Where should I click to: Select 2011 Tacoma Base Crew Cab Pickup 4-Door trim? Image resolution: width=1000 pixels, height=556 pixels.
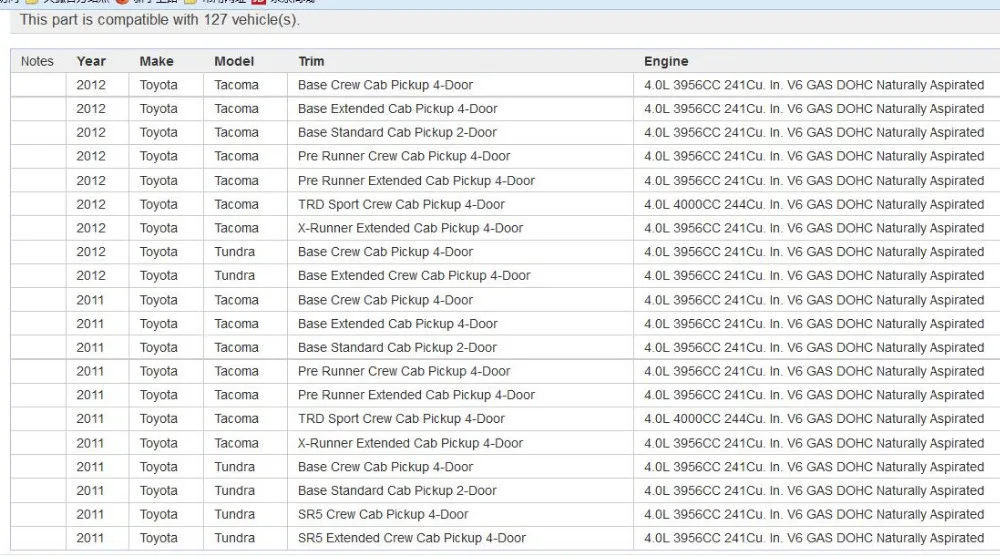click(x=385, y=300)
